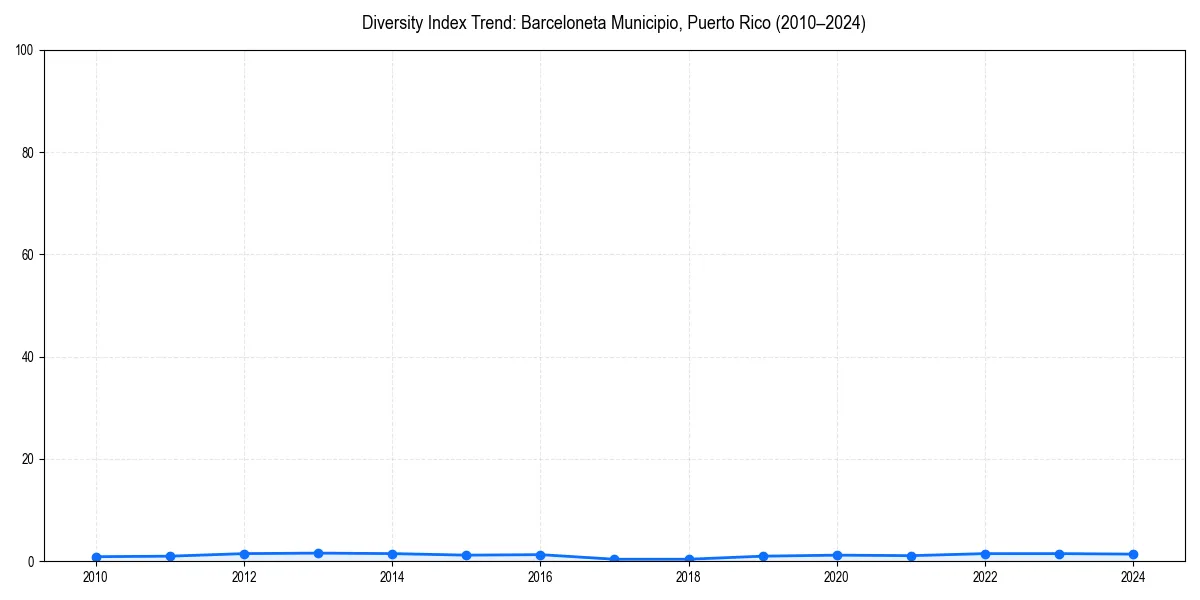This screenshot has height=600, width=1200.
Task: Select the 2021 data point marker
Action: pos(911,555)
